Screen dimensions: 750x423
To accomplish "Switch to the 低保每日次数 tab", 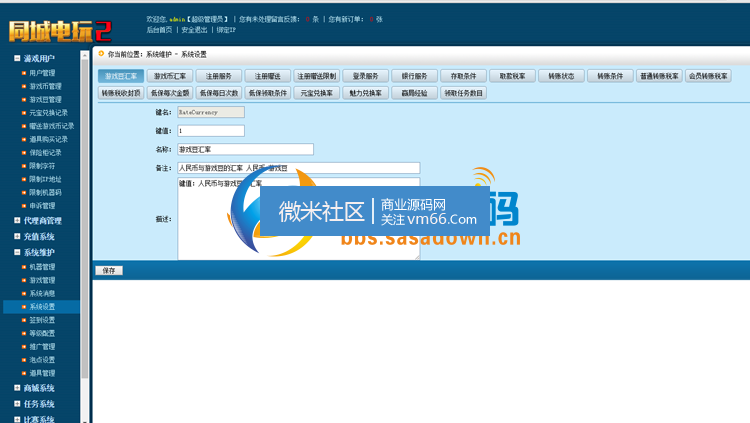I will 219,93.
